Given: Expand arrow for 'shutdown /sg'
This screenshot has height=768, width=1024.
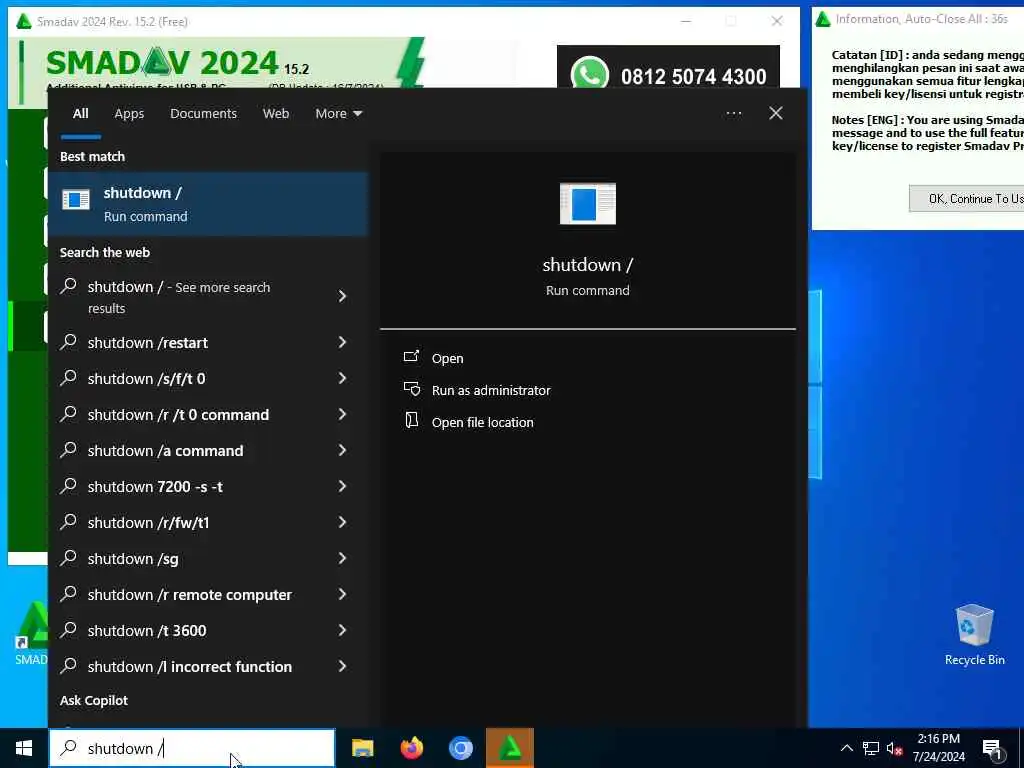Looking at the screenshot, I should 342,558.
